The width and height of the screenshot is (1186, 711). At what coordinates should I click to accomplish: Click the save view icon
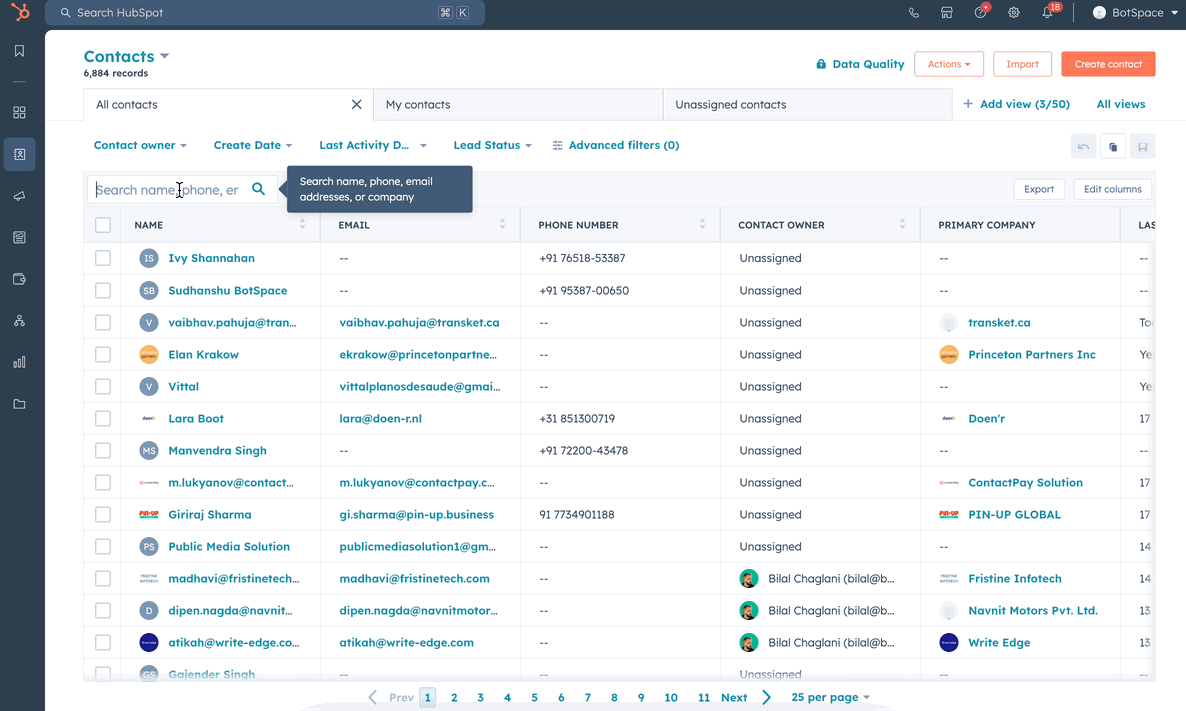tap(1143, 147)
